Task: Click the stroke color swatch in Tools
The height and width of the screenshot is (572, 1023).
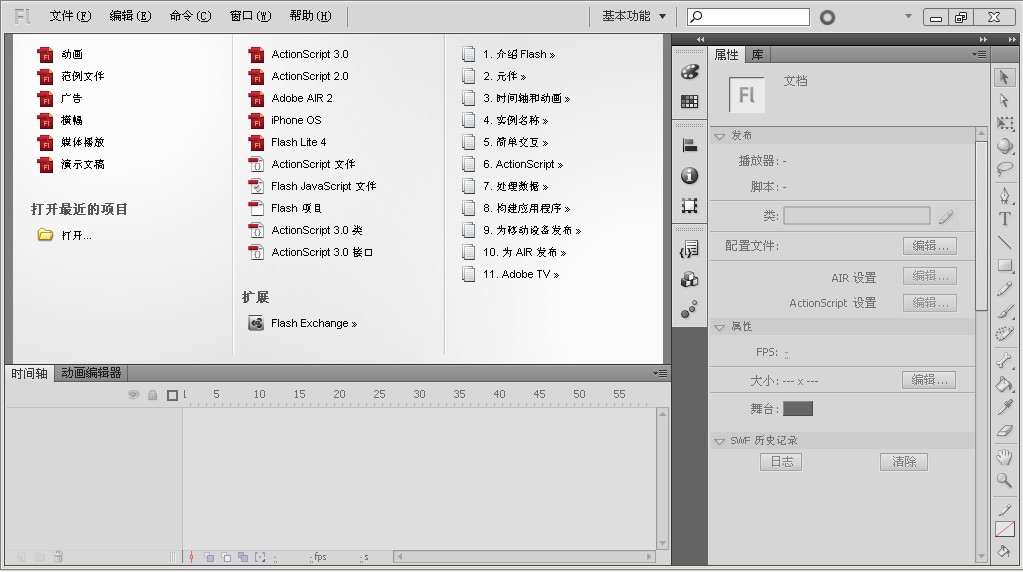Action: click(x=1005, y=530)
